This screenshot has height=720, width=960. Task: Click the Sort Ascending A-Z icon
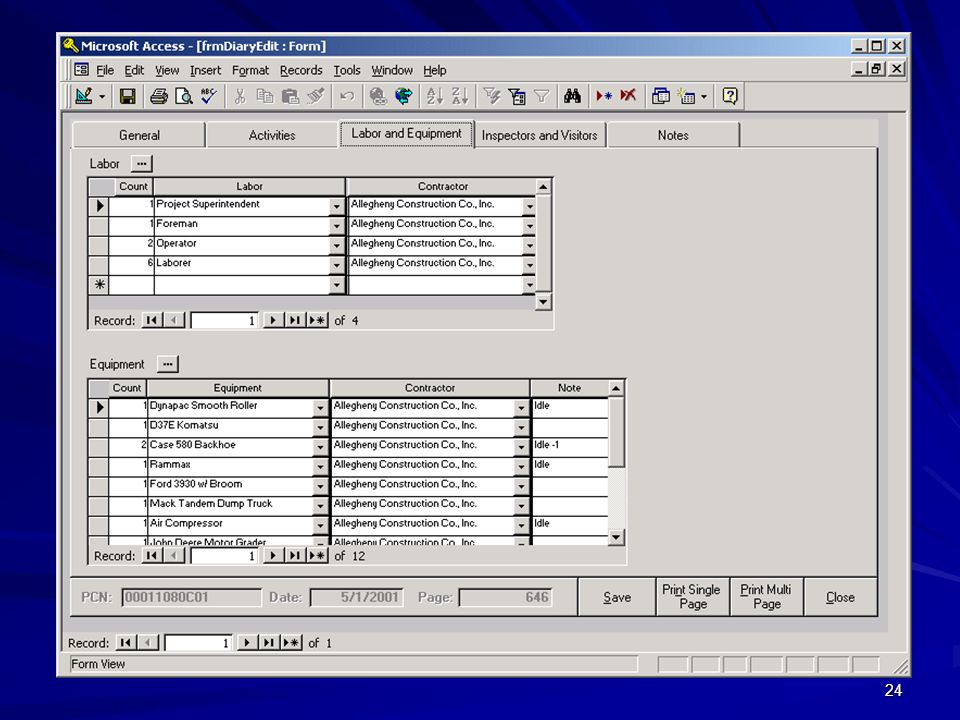[435, 96]
